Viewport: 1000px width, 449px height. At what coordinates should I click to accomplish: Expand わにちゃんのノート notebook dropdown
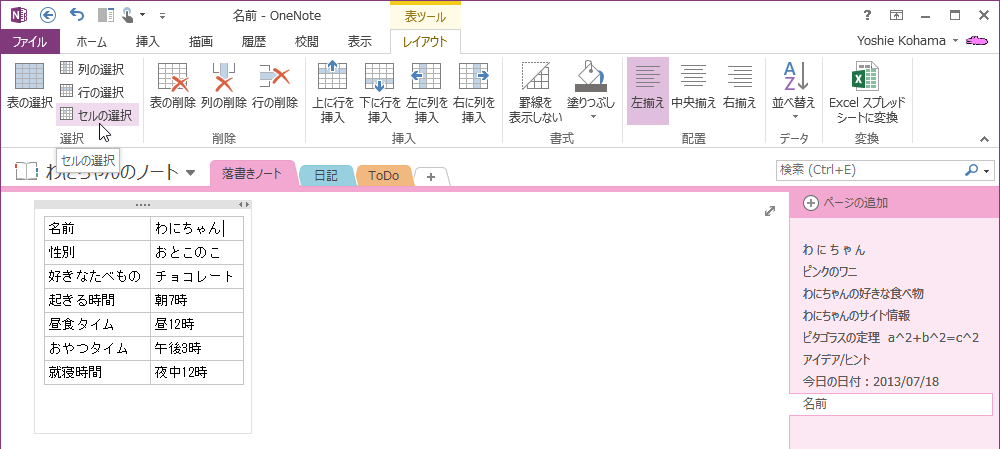(190, 173)
